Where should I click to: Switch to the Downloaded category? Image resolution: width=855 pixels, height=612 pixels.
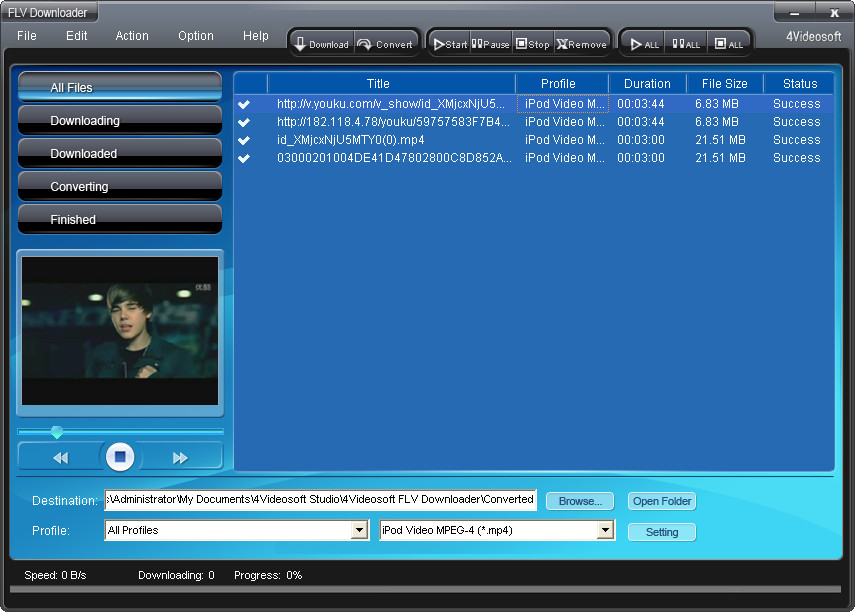(120, 153)
